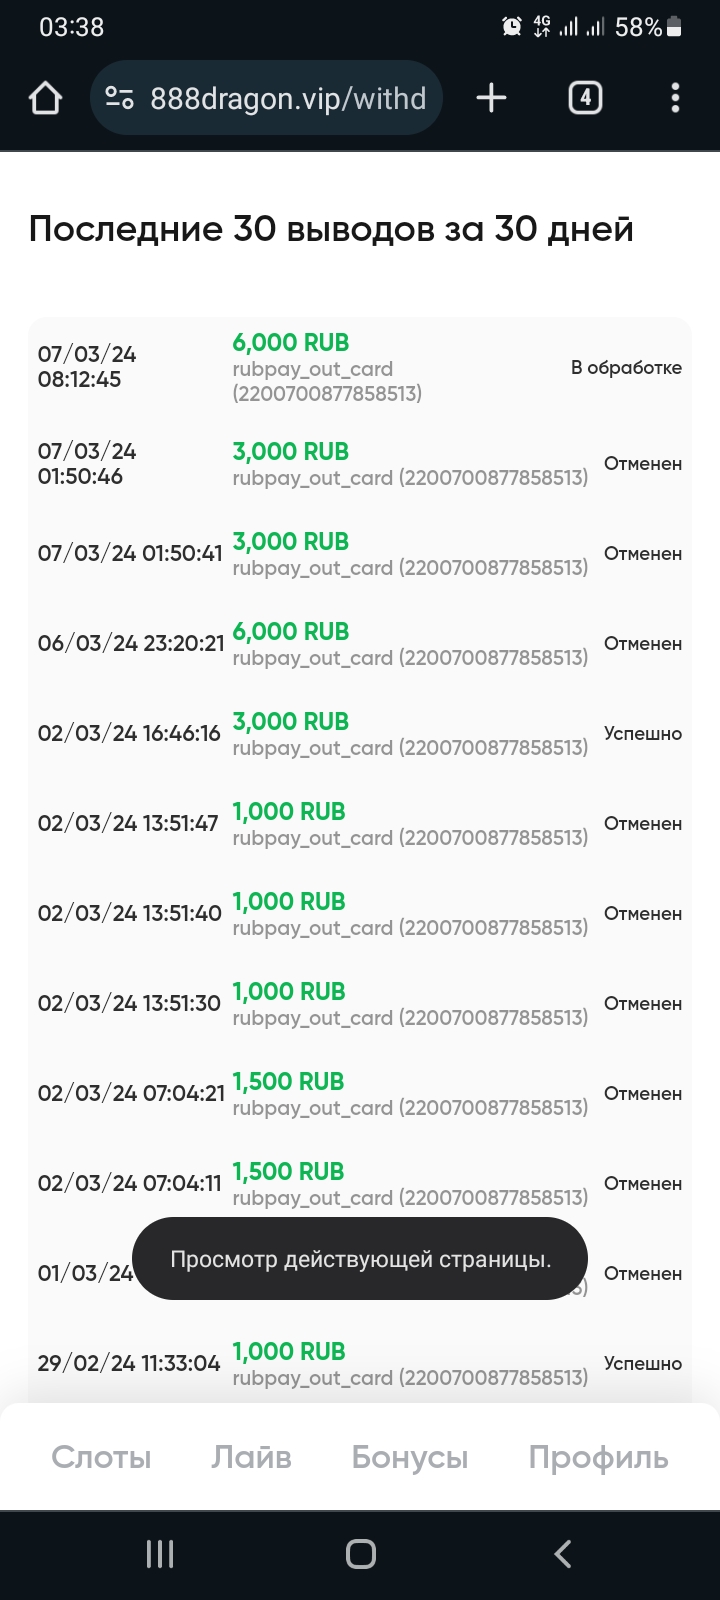Tap the Android recent apps button

[160, 1554]
